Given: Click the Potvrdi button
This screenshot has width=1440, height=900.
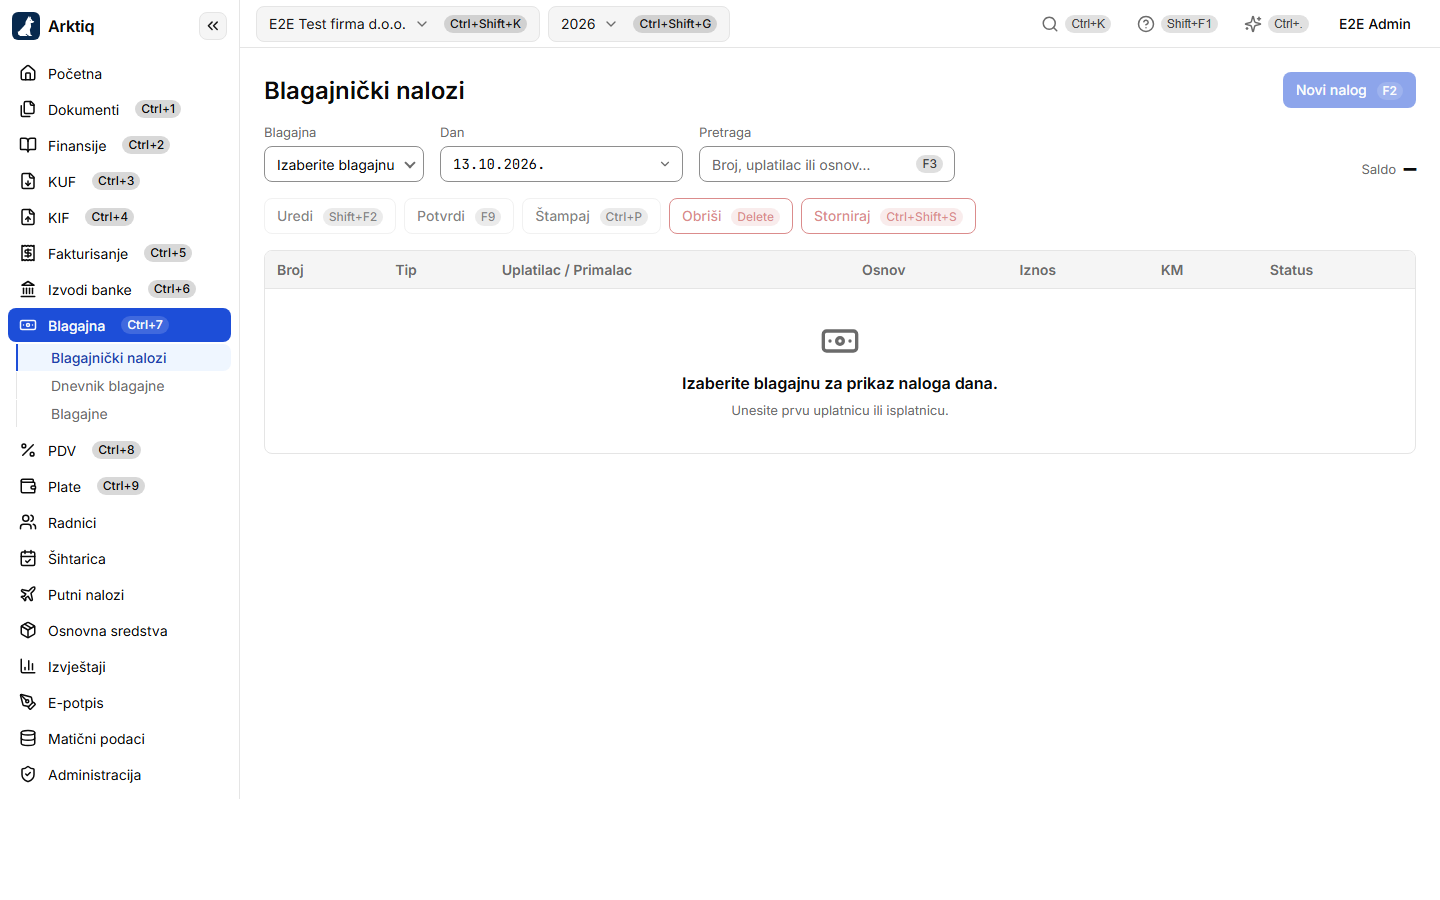Looking at the screenshot, I should click(x=459, y=216).
